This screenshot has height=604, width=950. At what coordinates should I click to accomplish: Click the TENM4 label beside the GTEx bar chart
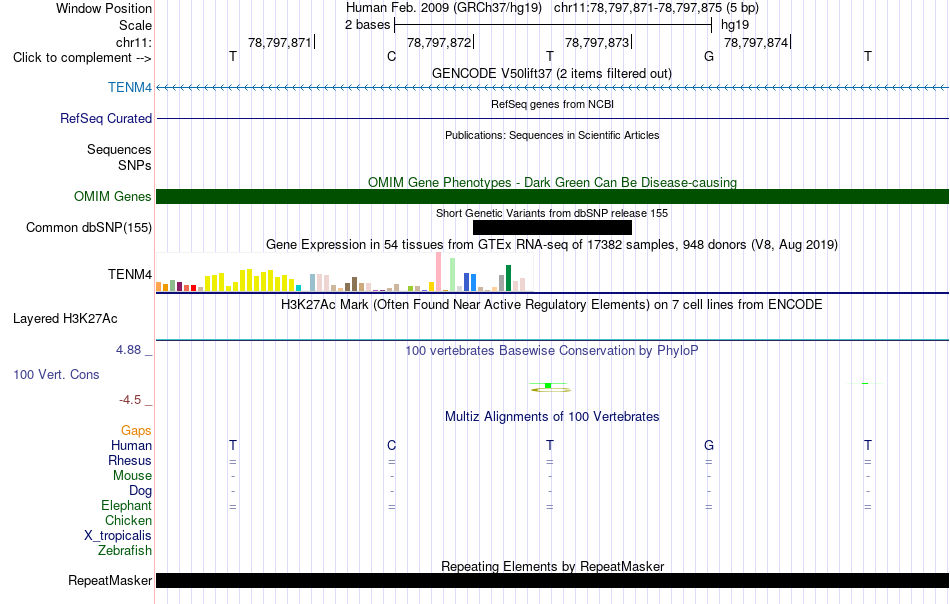130,274
